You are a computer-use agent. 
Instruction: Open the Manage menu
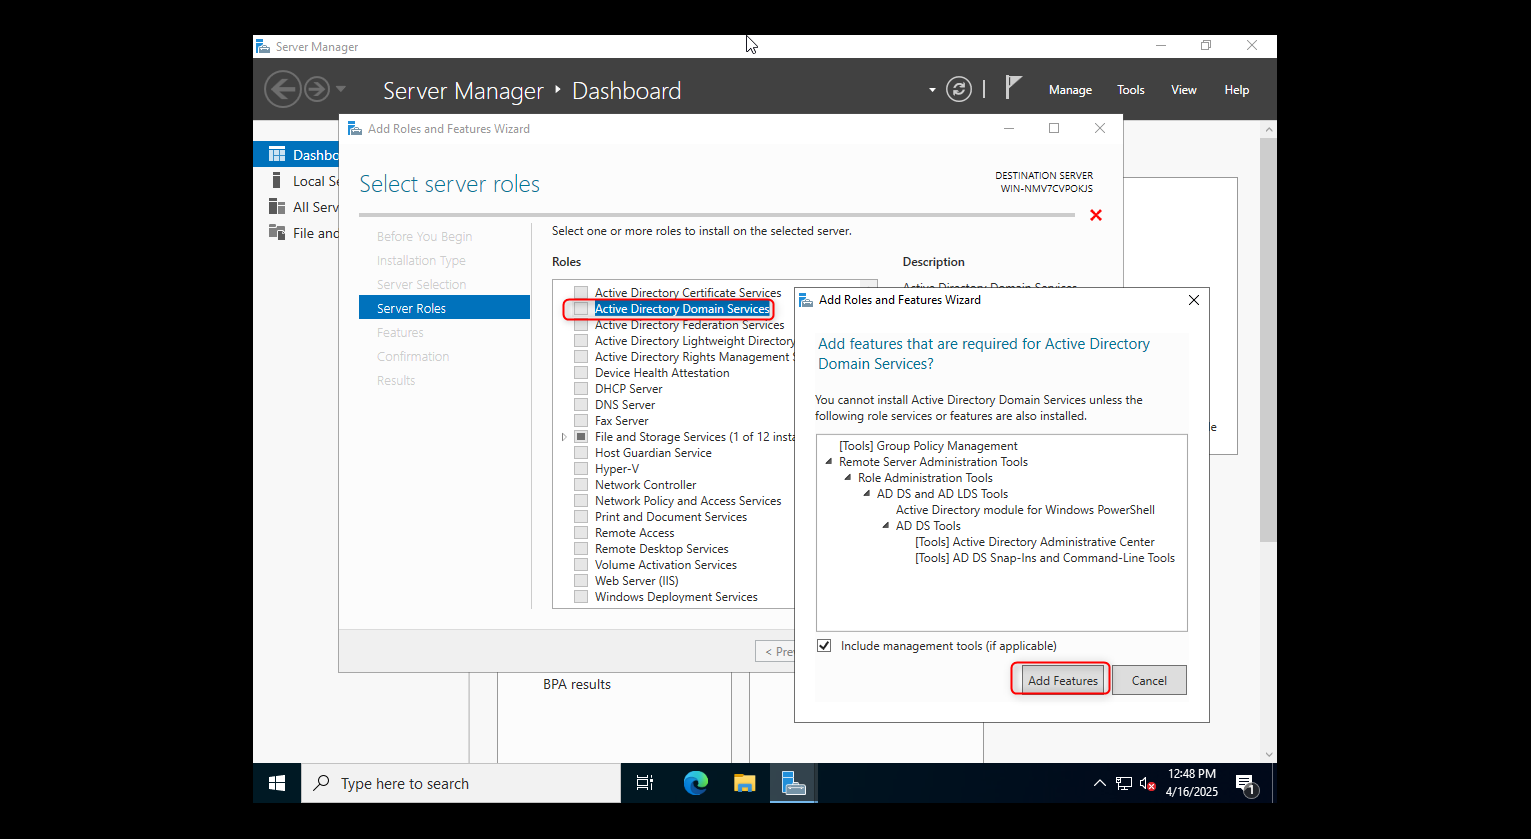click(1070, 90)
